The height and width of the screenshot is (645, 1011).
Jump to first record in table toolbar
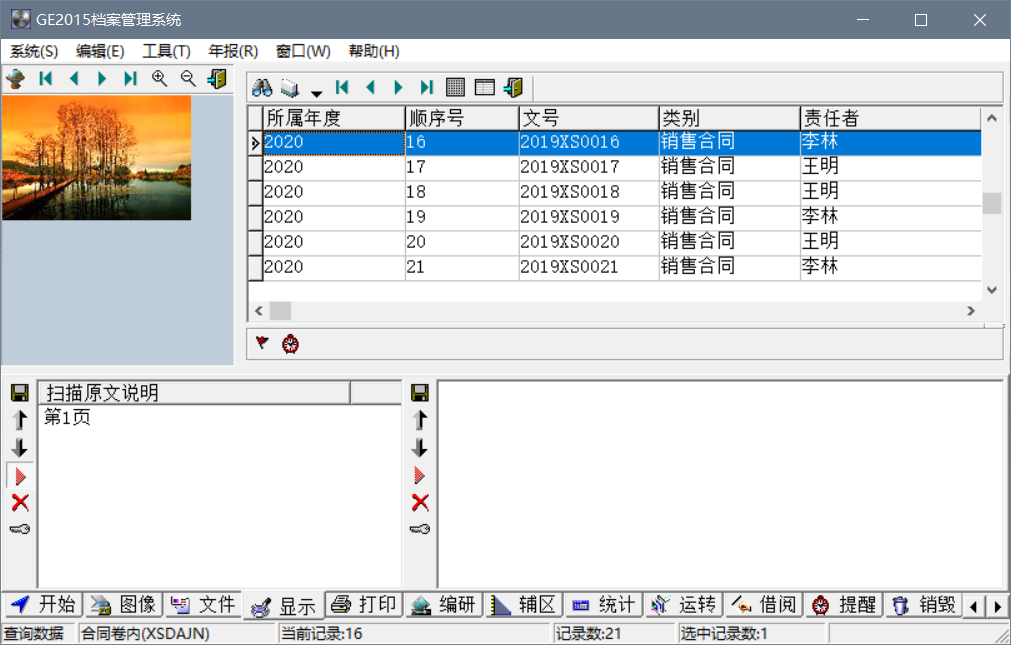[x=342, y=87]
